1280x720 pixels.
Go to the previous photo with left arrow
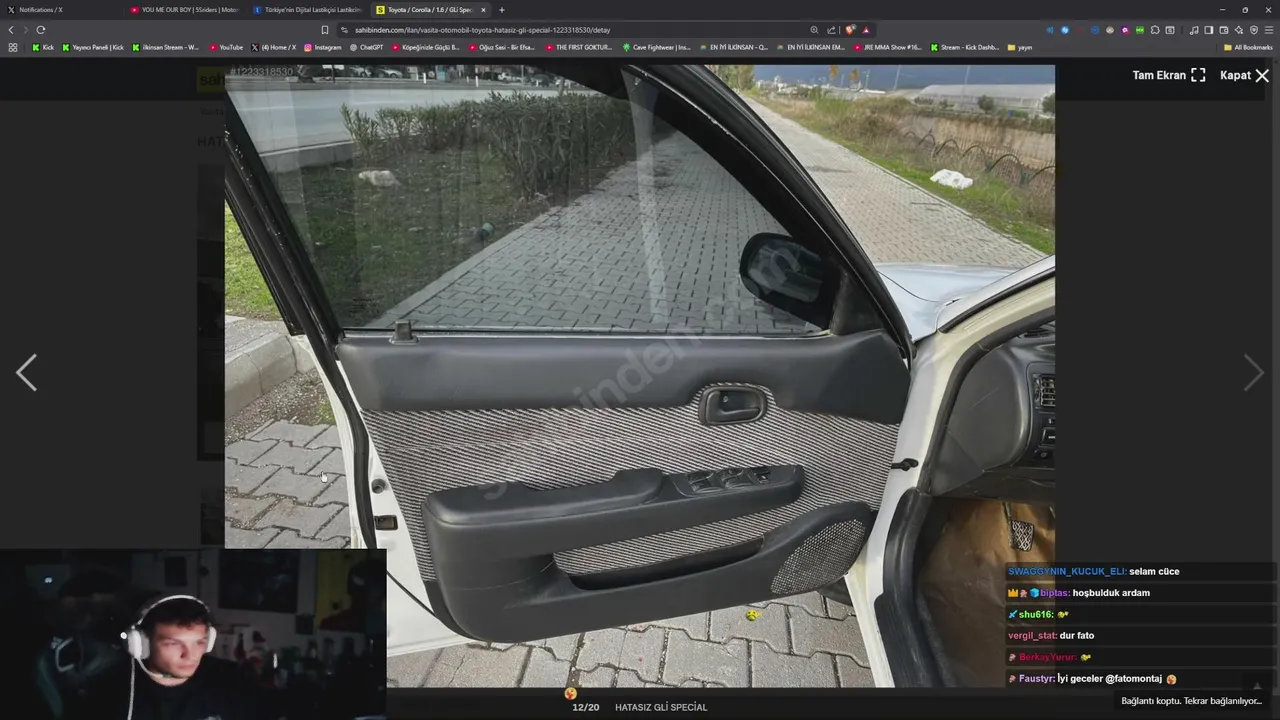tap(26, 372)
